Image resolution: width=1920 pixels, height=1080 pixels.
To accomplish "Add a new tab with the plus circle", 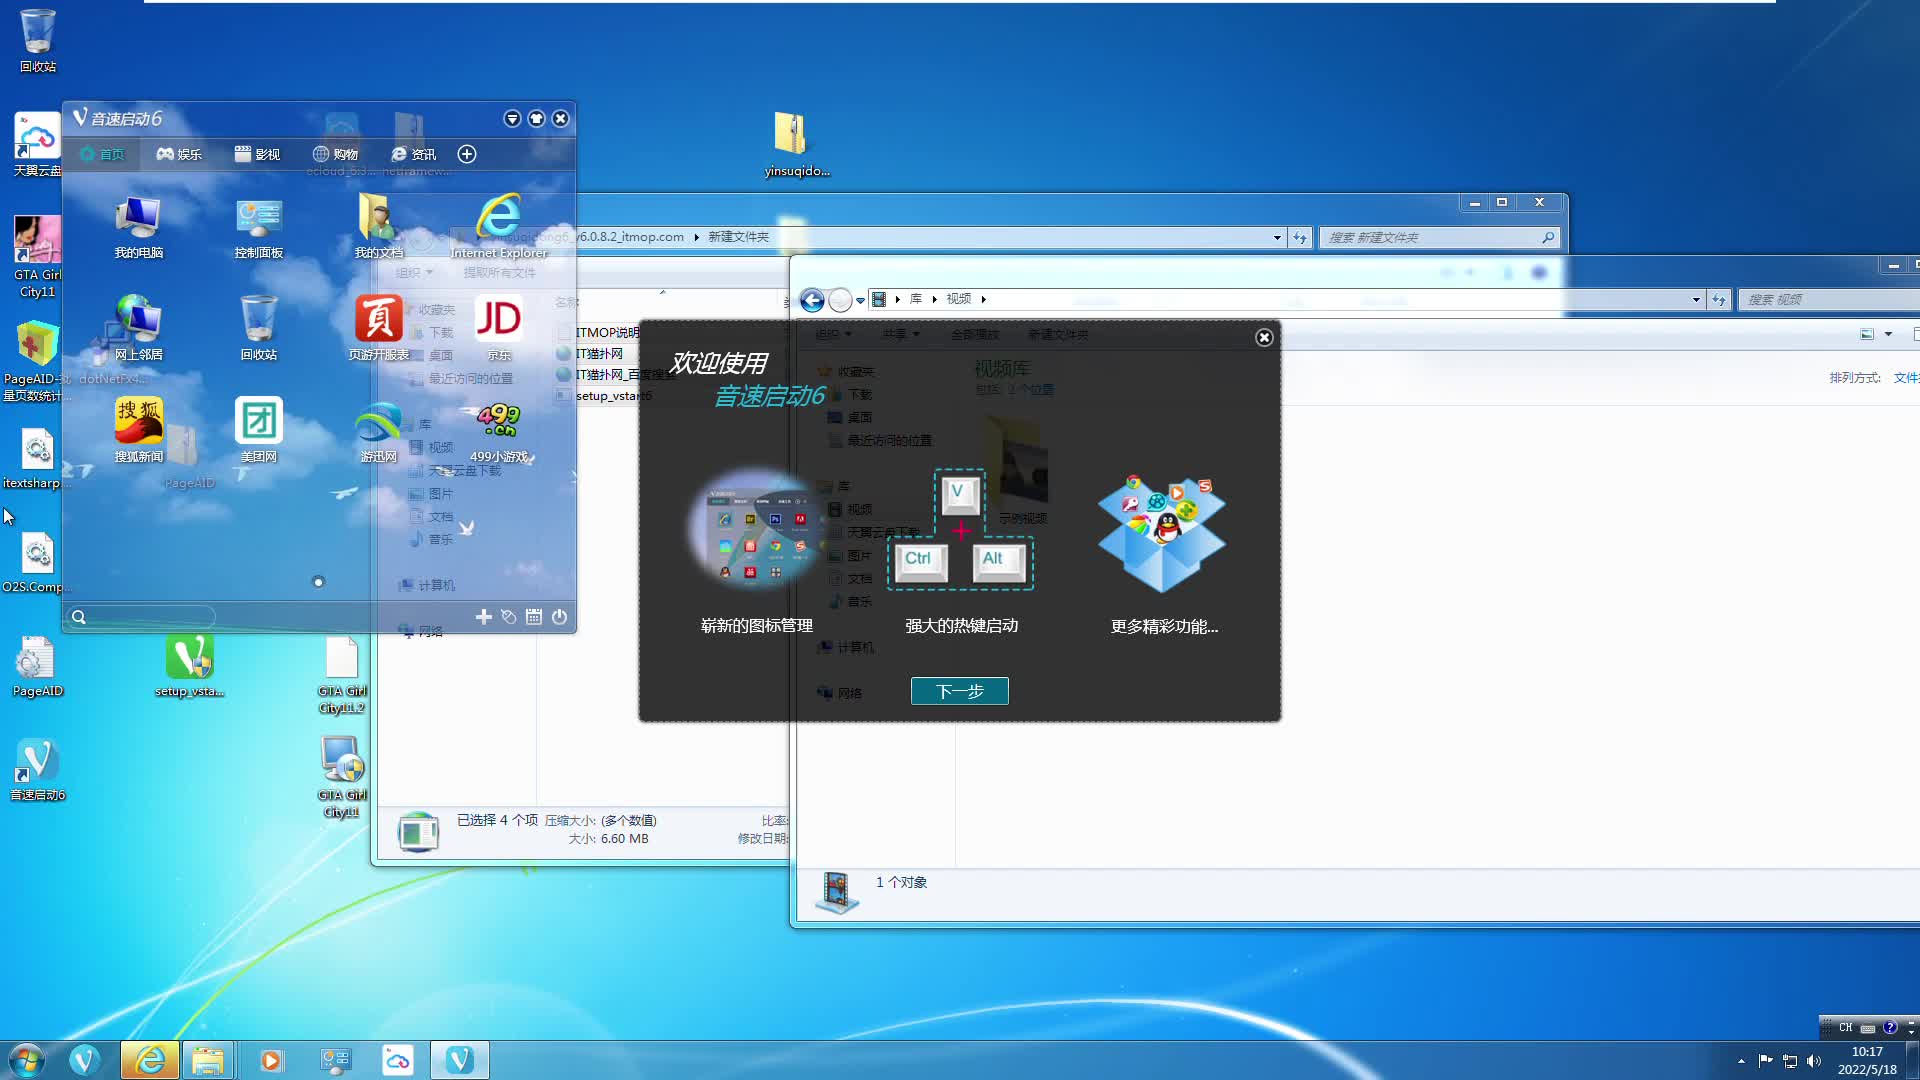I will tap(467, 154).
